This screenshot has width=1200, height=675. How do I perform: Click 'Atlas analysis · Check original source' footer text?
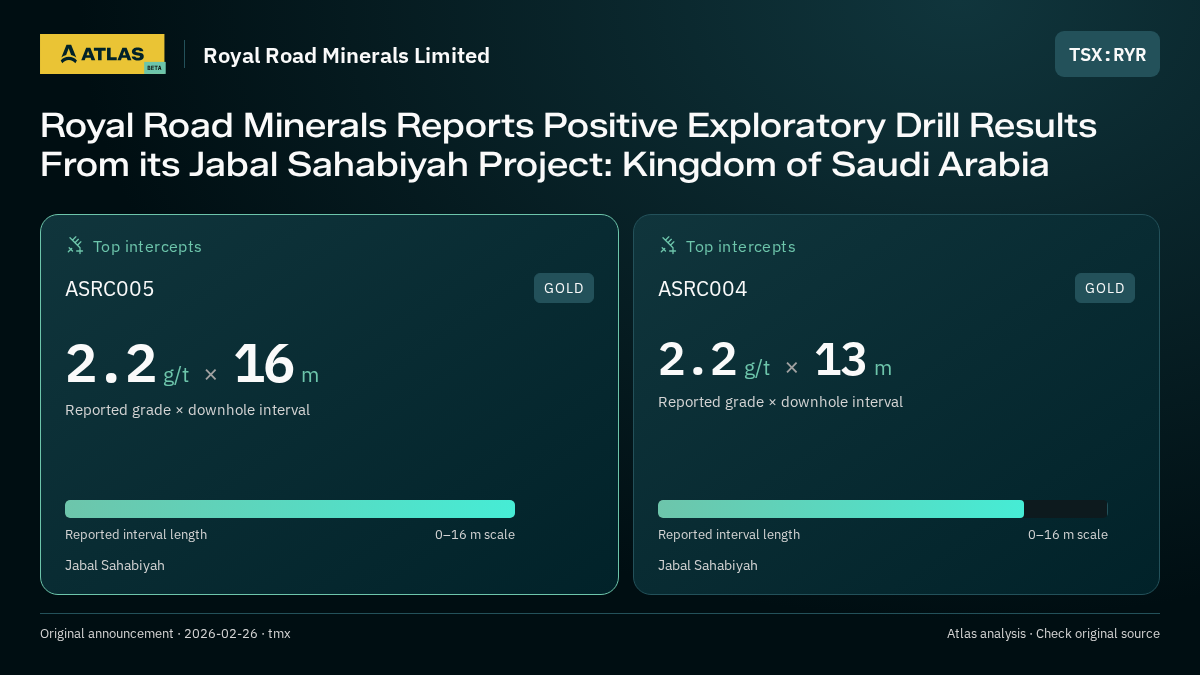pos(1053,634)
